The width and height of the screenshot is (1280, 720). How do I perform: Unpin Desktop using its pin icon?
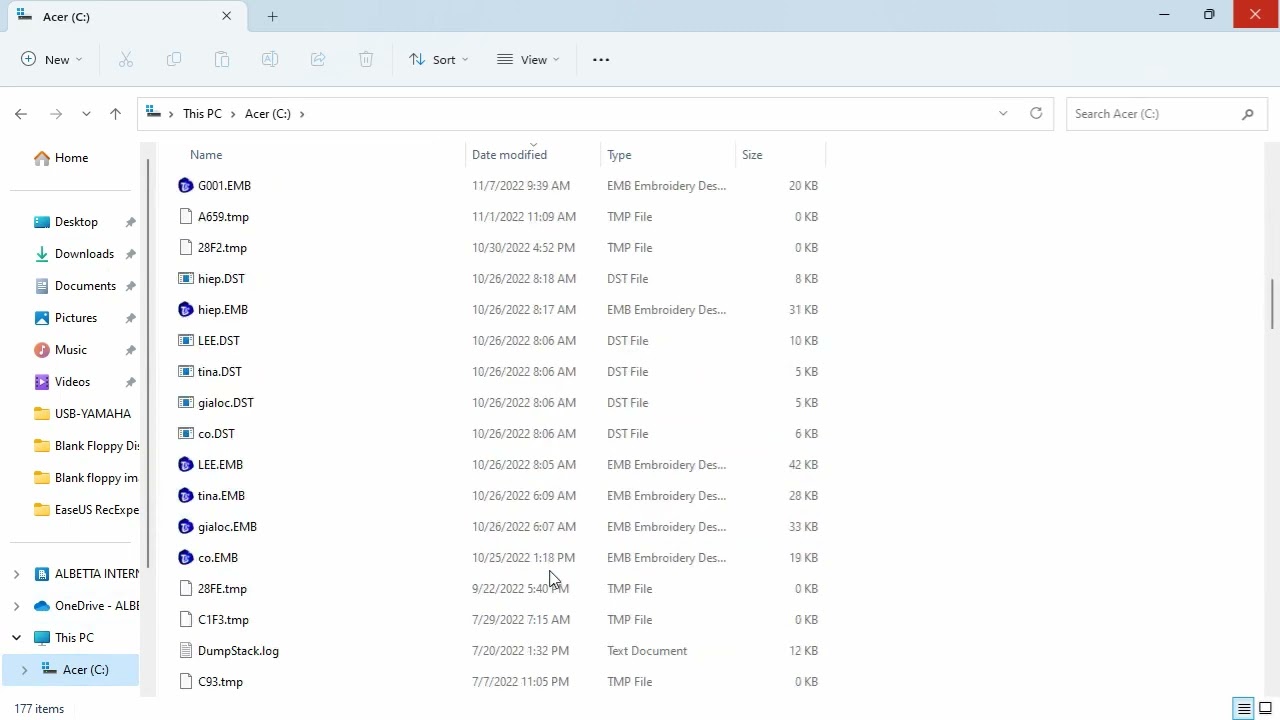(130, 222)
